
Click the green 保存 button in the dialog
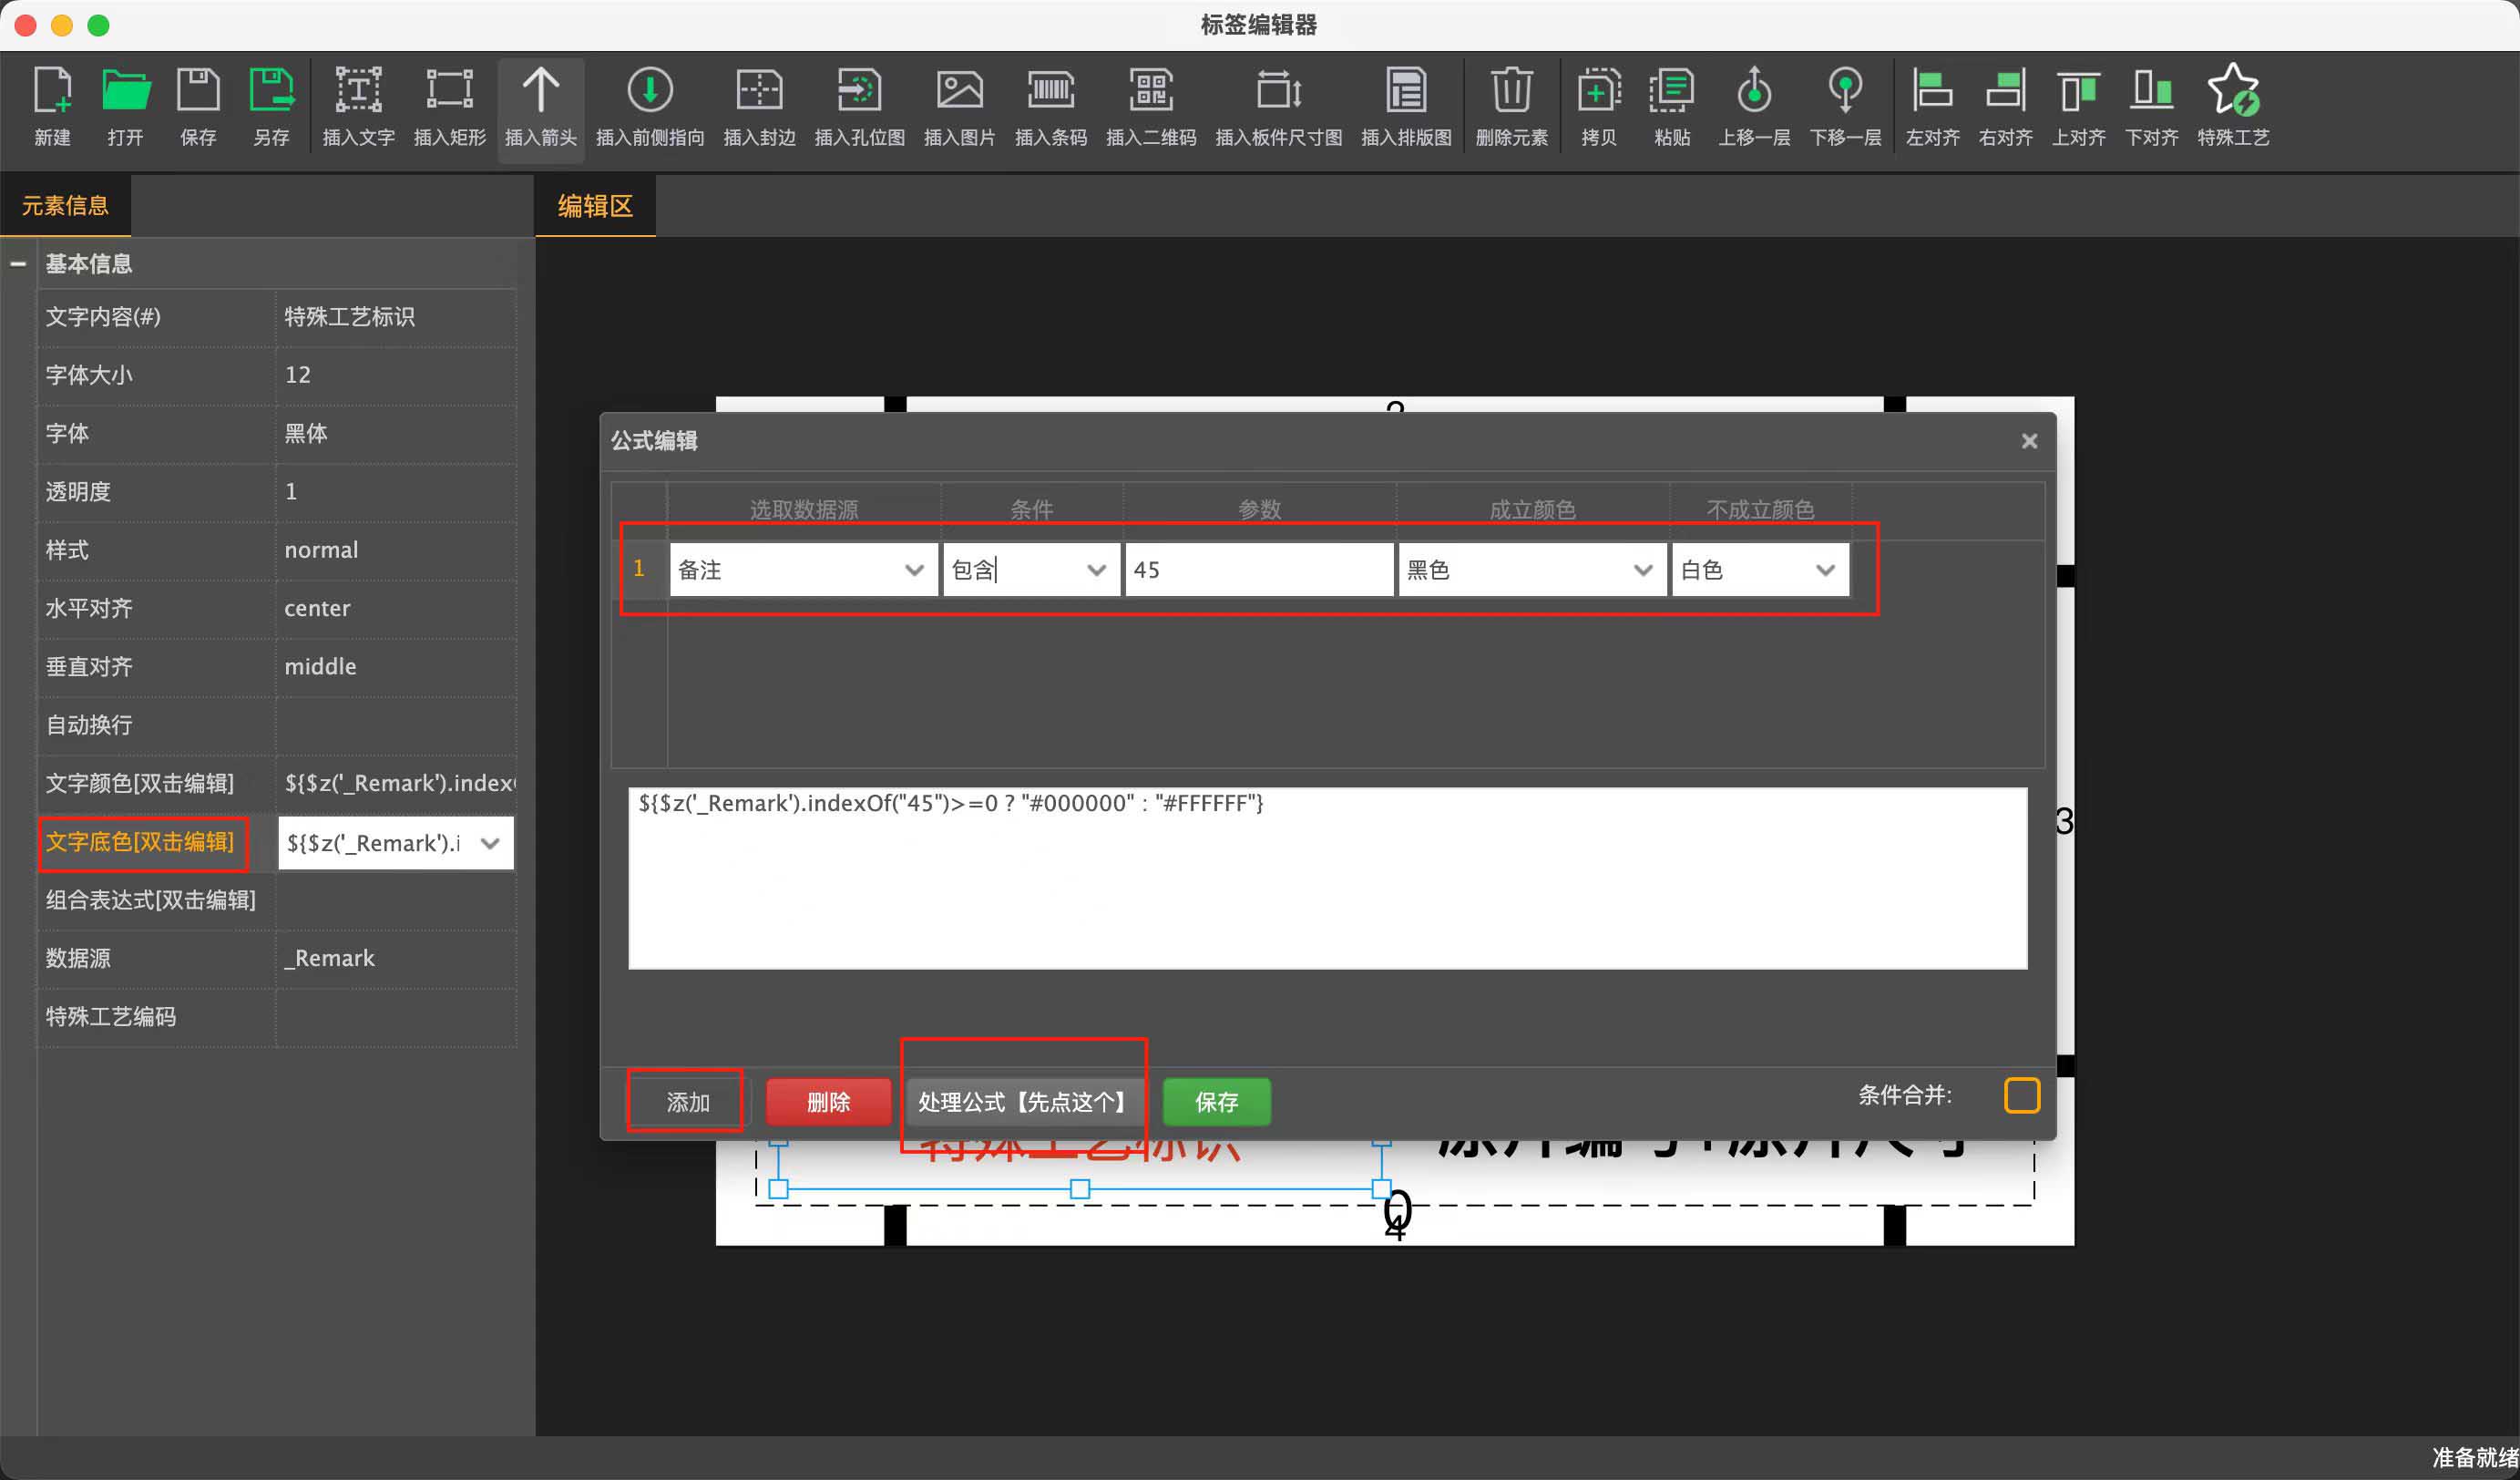coord(1216,1102)
